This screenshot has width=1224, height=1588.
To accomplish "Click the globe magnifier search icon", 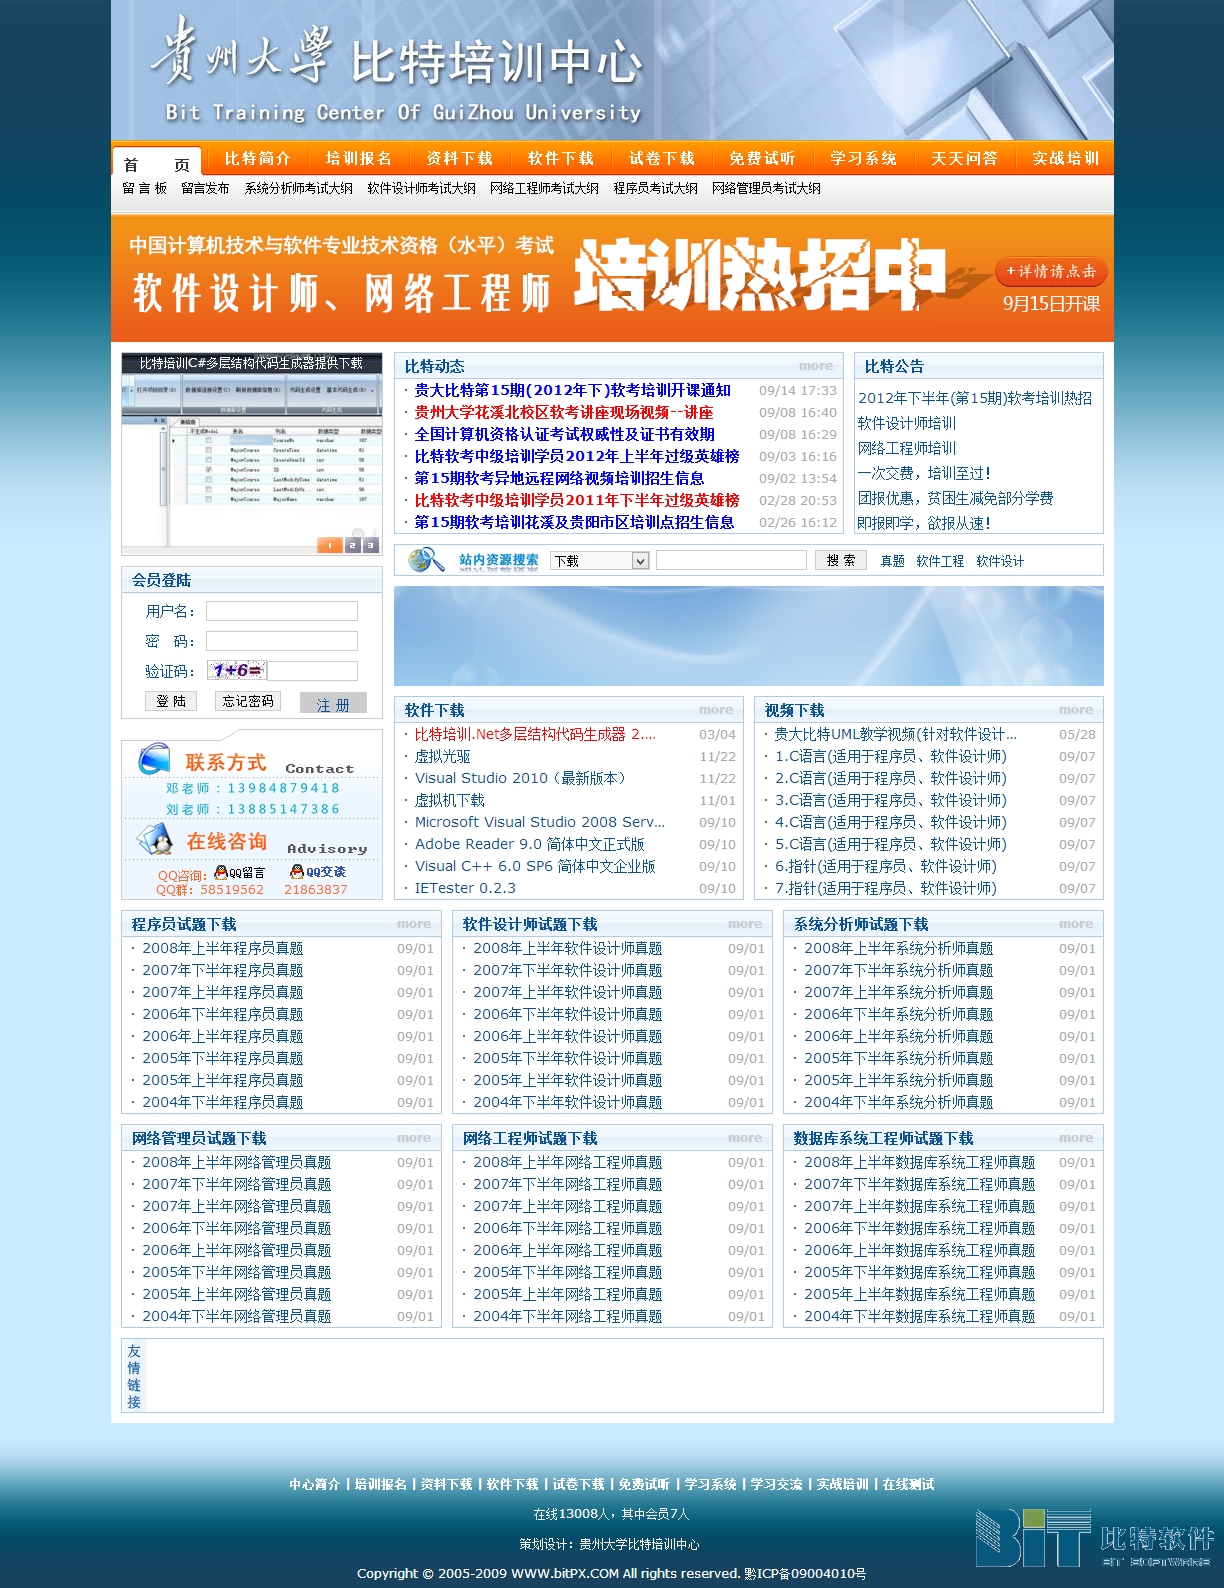I will pyautogui.click(x=425, y=560).
